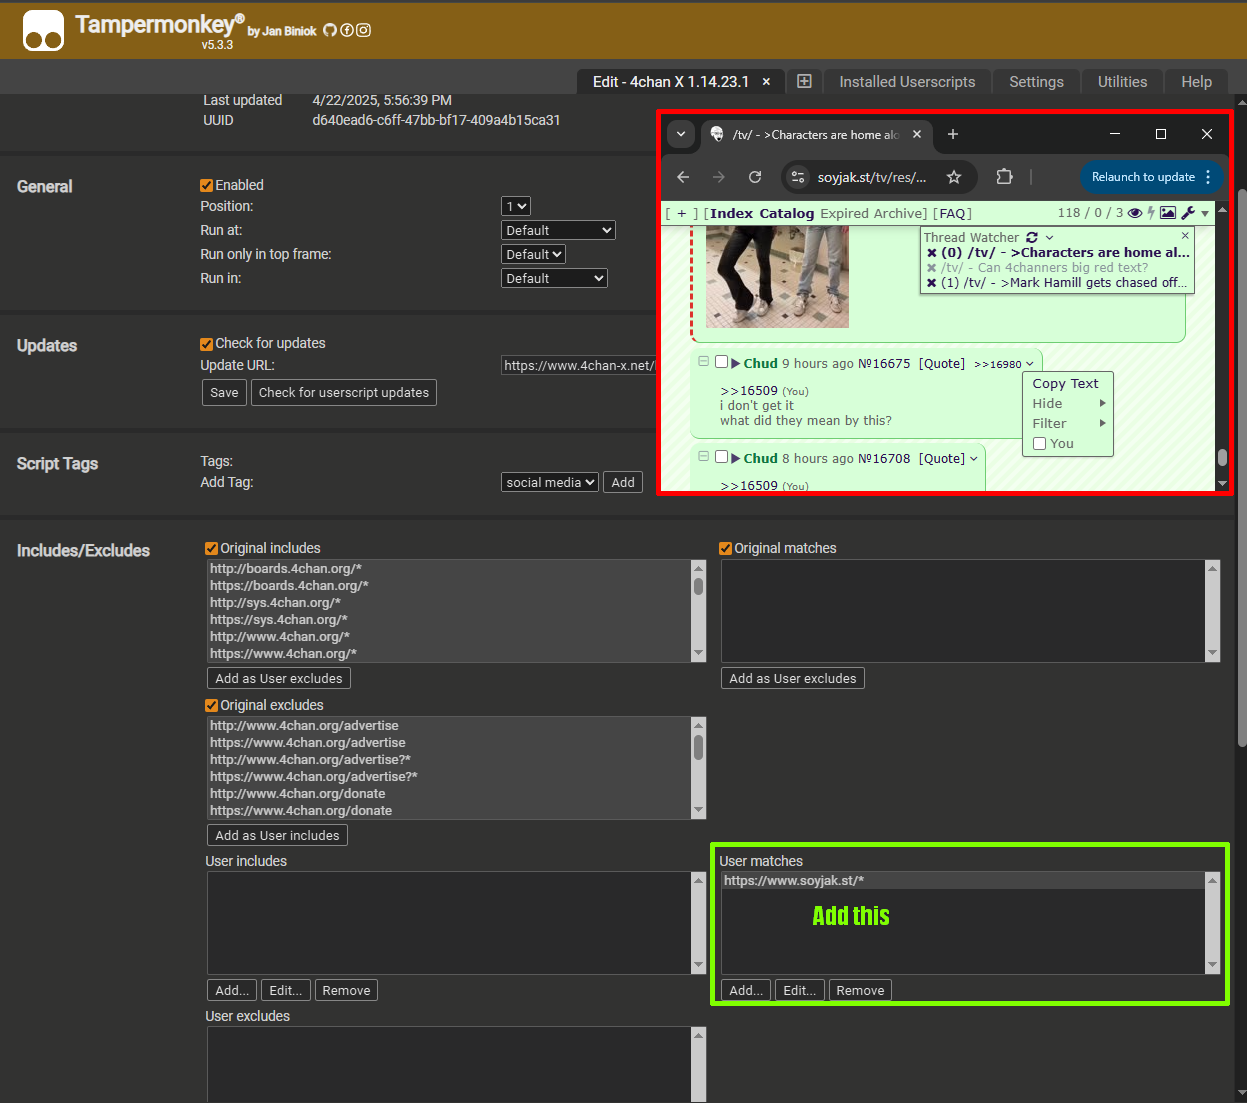1247x1103 pixels.
Task: Toggle the Original includes checkbox
Action: (x=212, y=548)
